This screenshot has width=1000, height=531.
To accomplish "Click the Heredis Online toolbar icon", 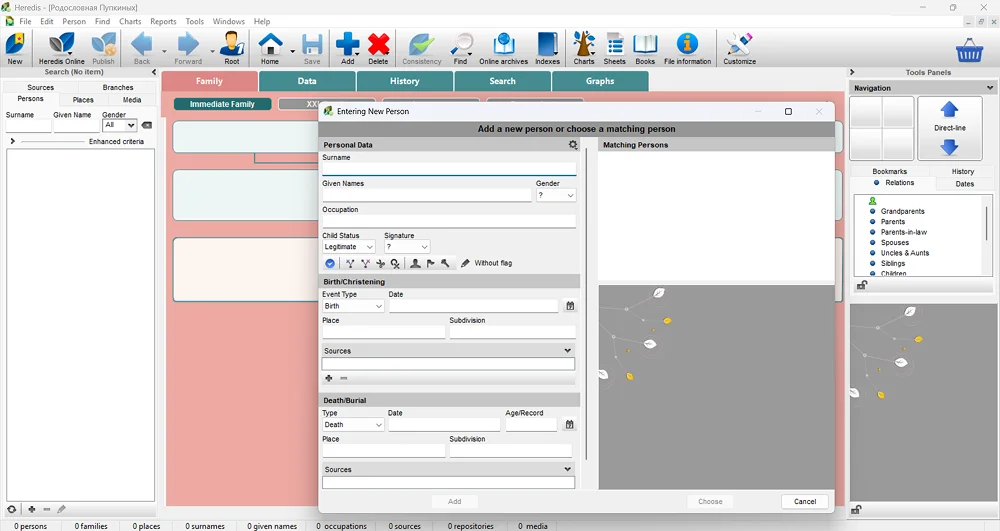I will pyautogui.click(x=61, y=46).
